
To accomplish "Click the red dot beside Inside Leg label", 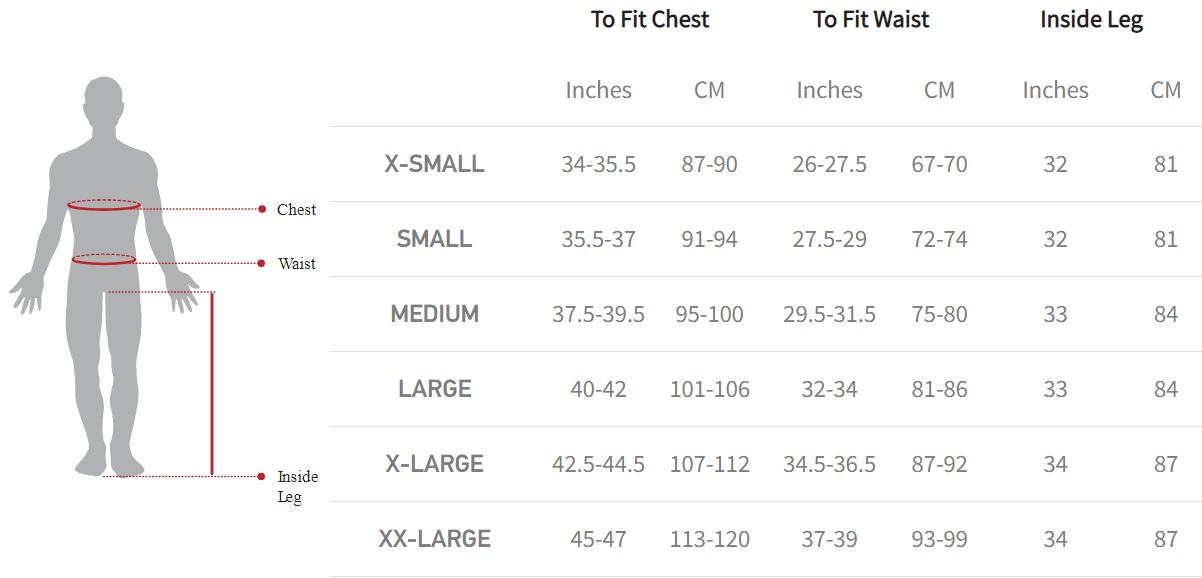I will point(262,476).
